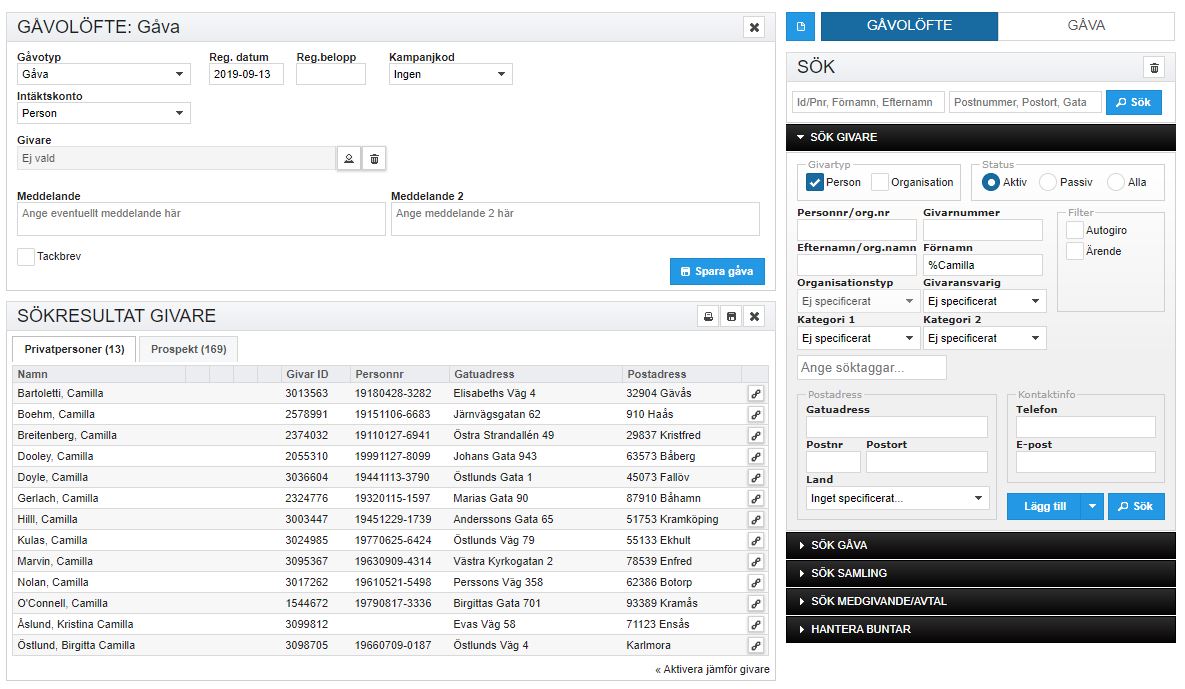Toggle the Tackbrev checkbox
The height and width of the screenshot is (689, 1185).
26,257
